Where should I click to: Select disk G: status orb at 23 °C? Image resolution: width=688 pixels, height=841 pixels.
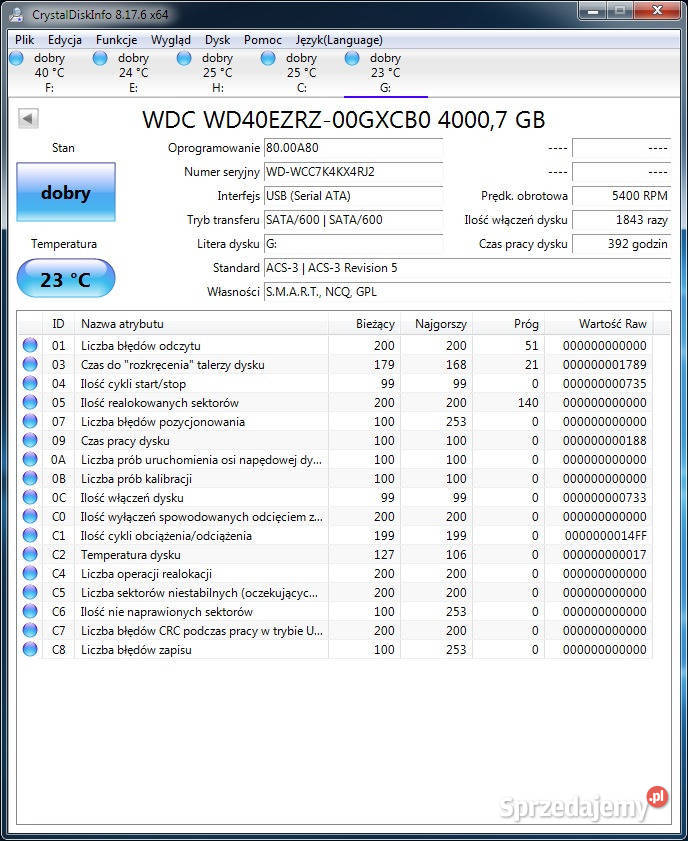coord(352,58)
